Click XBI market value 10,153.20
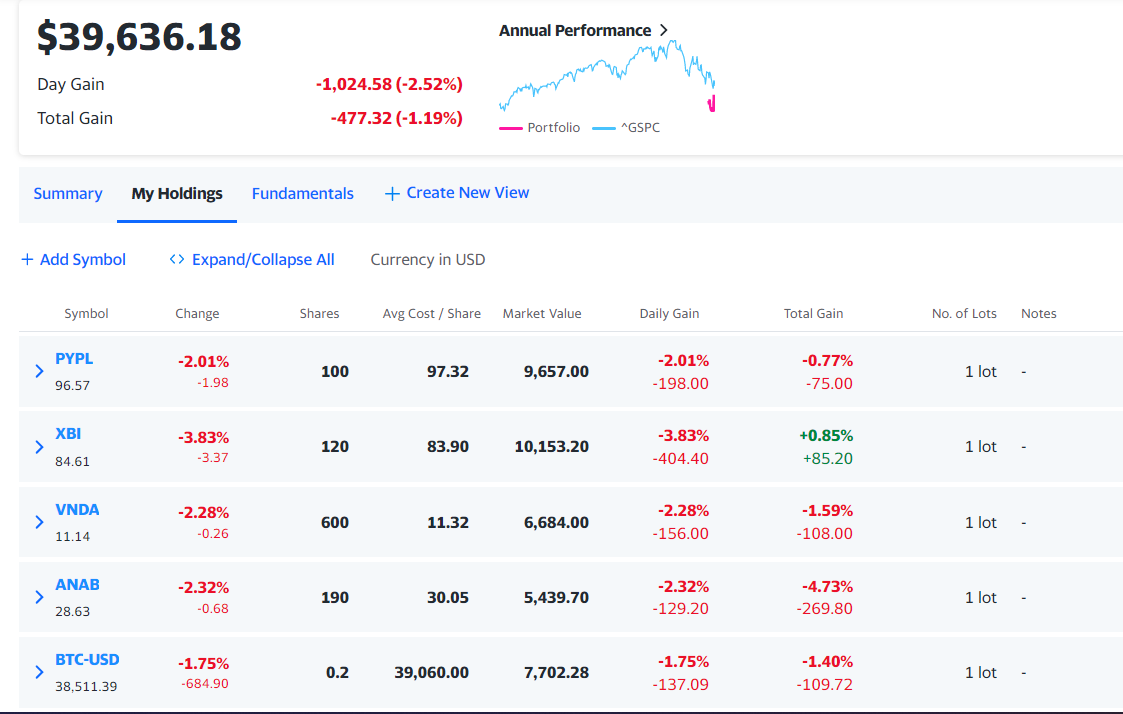This screenshot has width=1123, height=714. pyautogui.click(x=551, y=447)
